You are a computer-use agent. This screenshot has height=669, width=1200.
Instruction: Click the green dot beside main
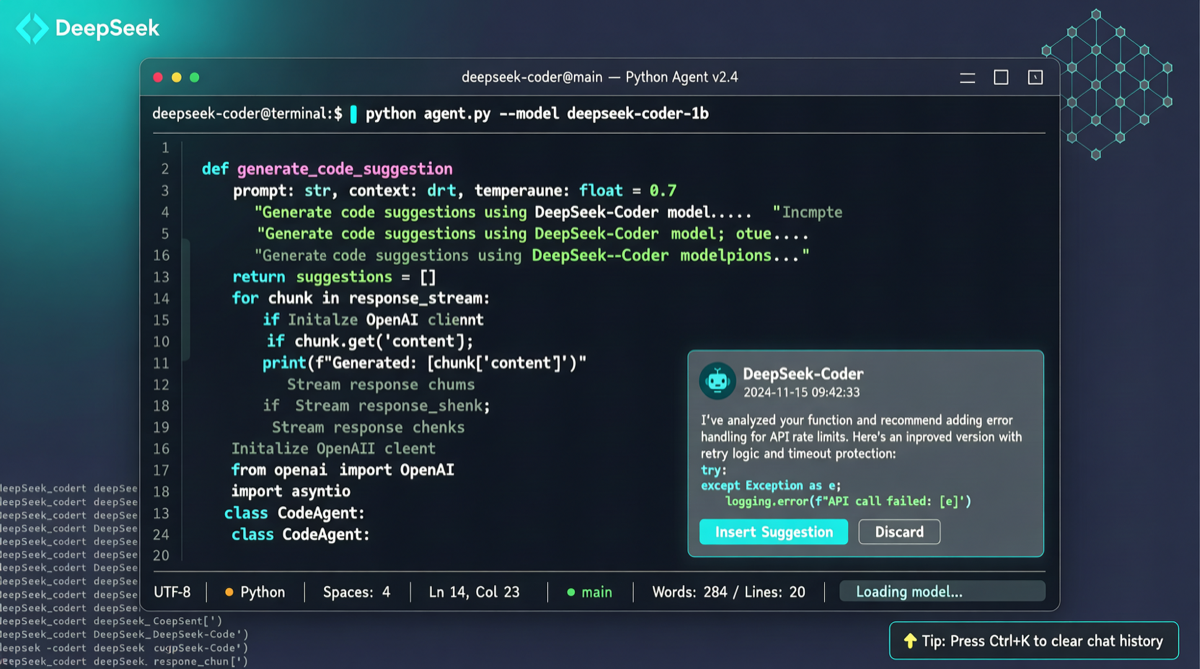(571, 592)
